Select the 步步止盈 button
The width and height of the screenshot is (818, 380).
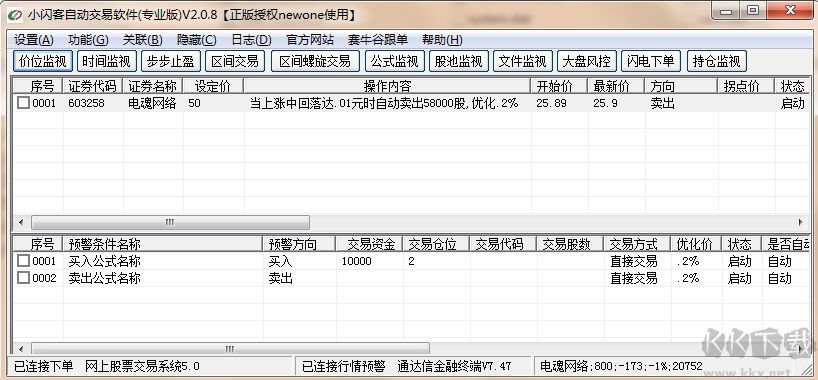(171, 62)
